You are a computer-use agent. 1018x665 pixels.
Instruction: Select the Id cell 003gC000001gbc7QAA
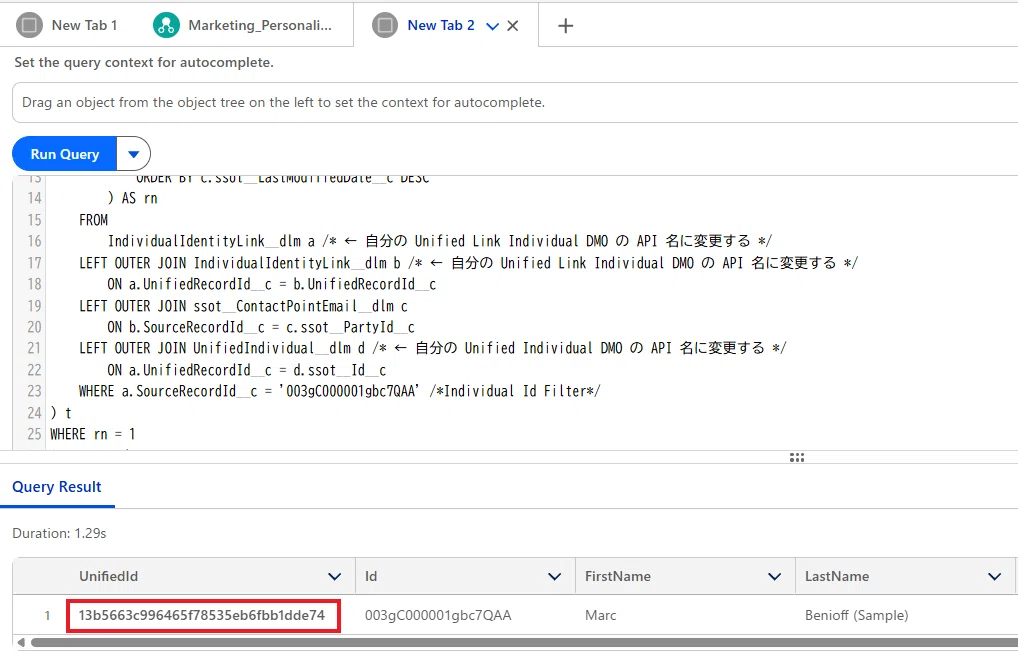[438, 615]
